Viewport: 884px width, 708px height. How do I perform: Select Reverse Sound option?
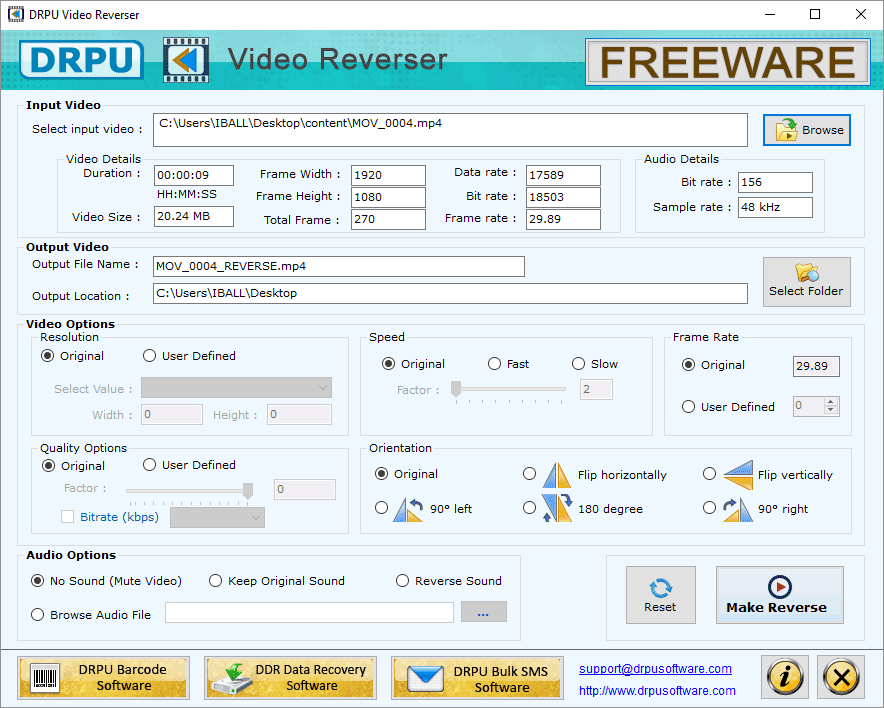click(x=403, y=581)
